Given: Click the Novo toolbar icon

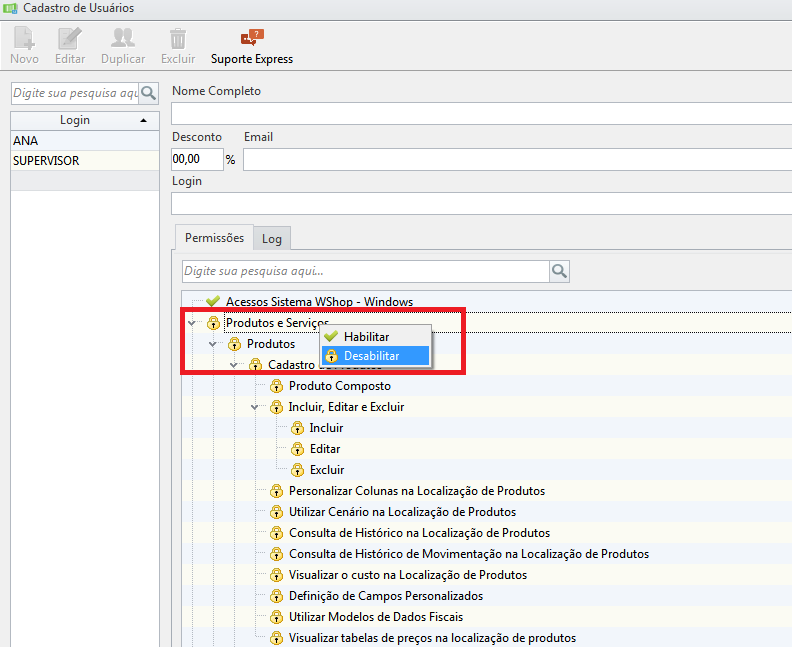Looking at the screenshot, I should click(x=24, y=38).
